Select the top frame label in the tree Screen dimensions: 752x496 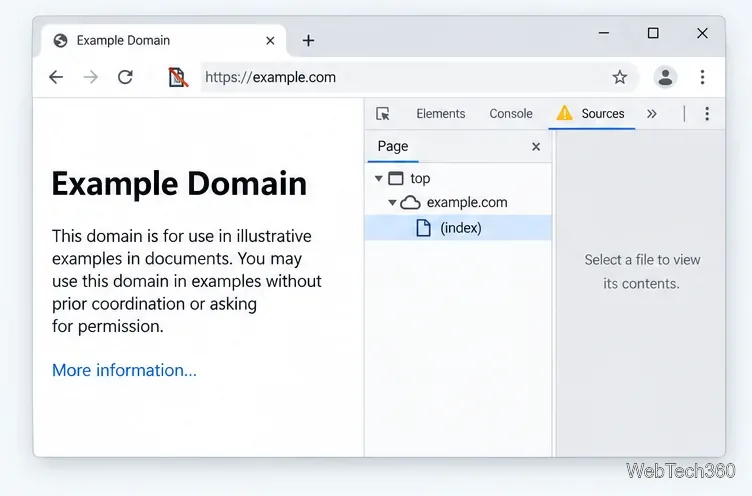click(420, 178)
